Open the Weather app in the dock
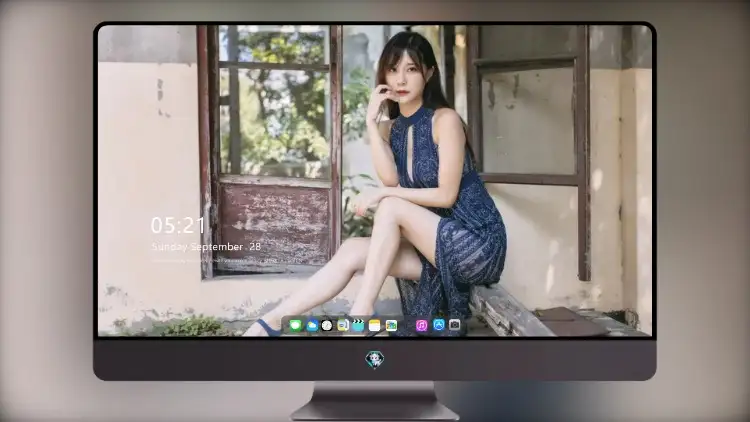 click(312, 326)
